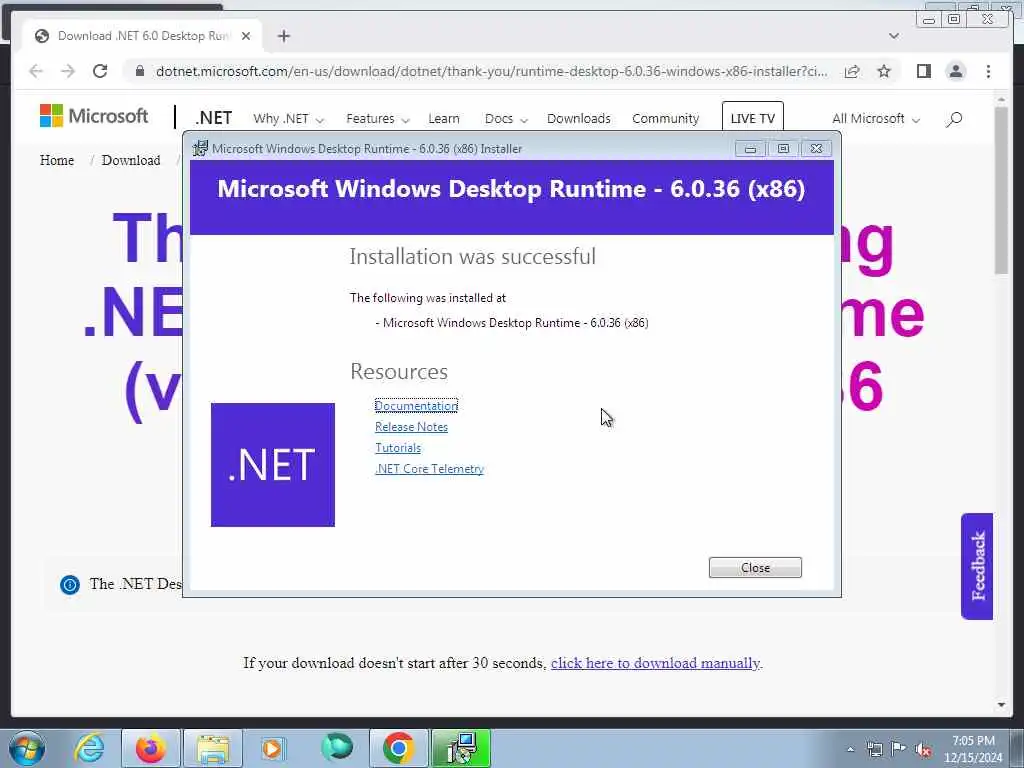Select the Download .NET 6.0 Desktop Runtime tab
Screen dimensions: 1024x768
pos(142,36)
